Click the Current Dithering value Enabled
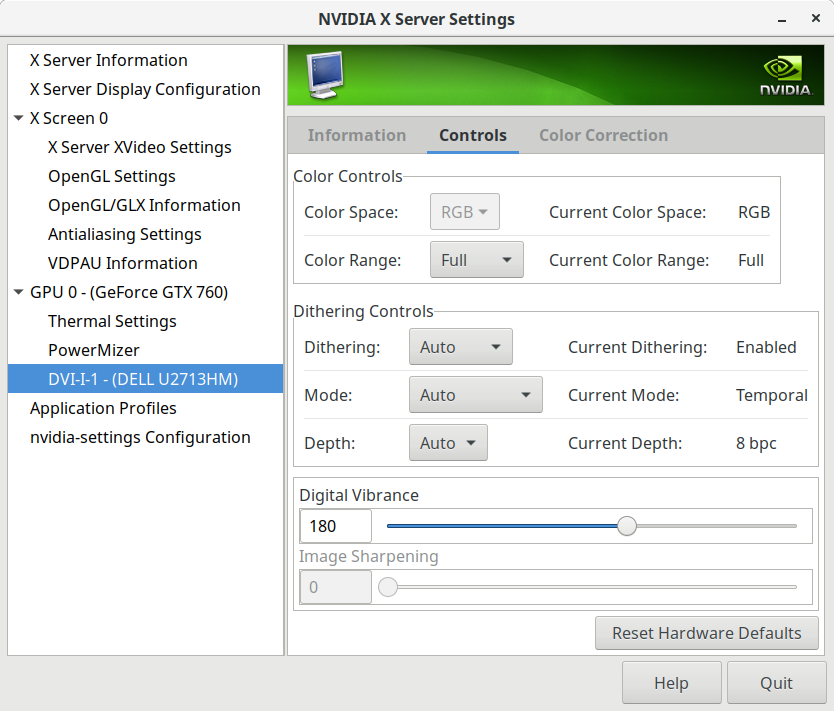Image resolution: width=834 pixels, height=711 pixels. (x=766, y=347)
